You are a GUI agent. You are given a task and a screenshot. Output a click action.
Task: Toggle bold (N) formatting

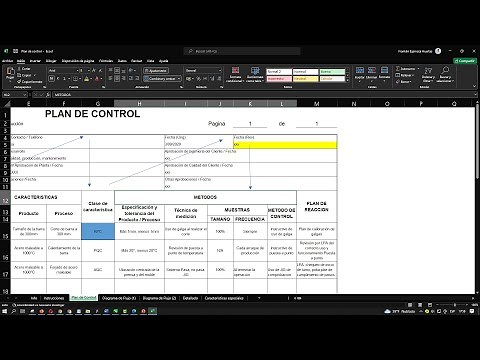click(51, 79)
